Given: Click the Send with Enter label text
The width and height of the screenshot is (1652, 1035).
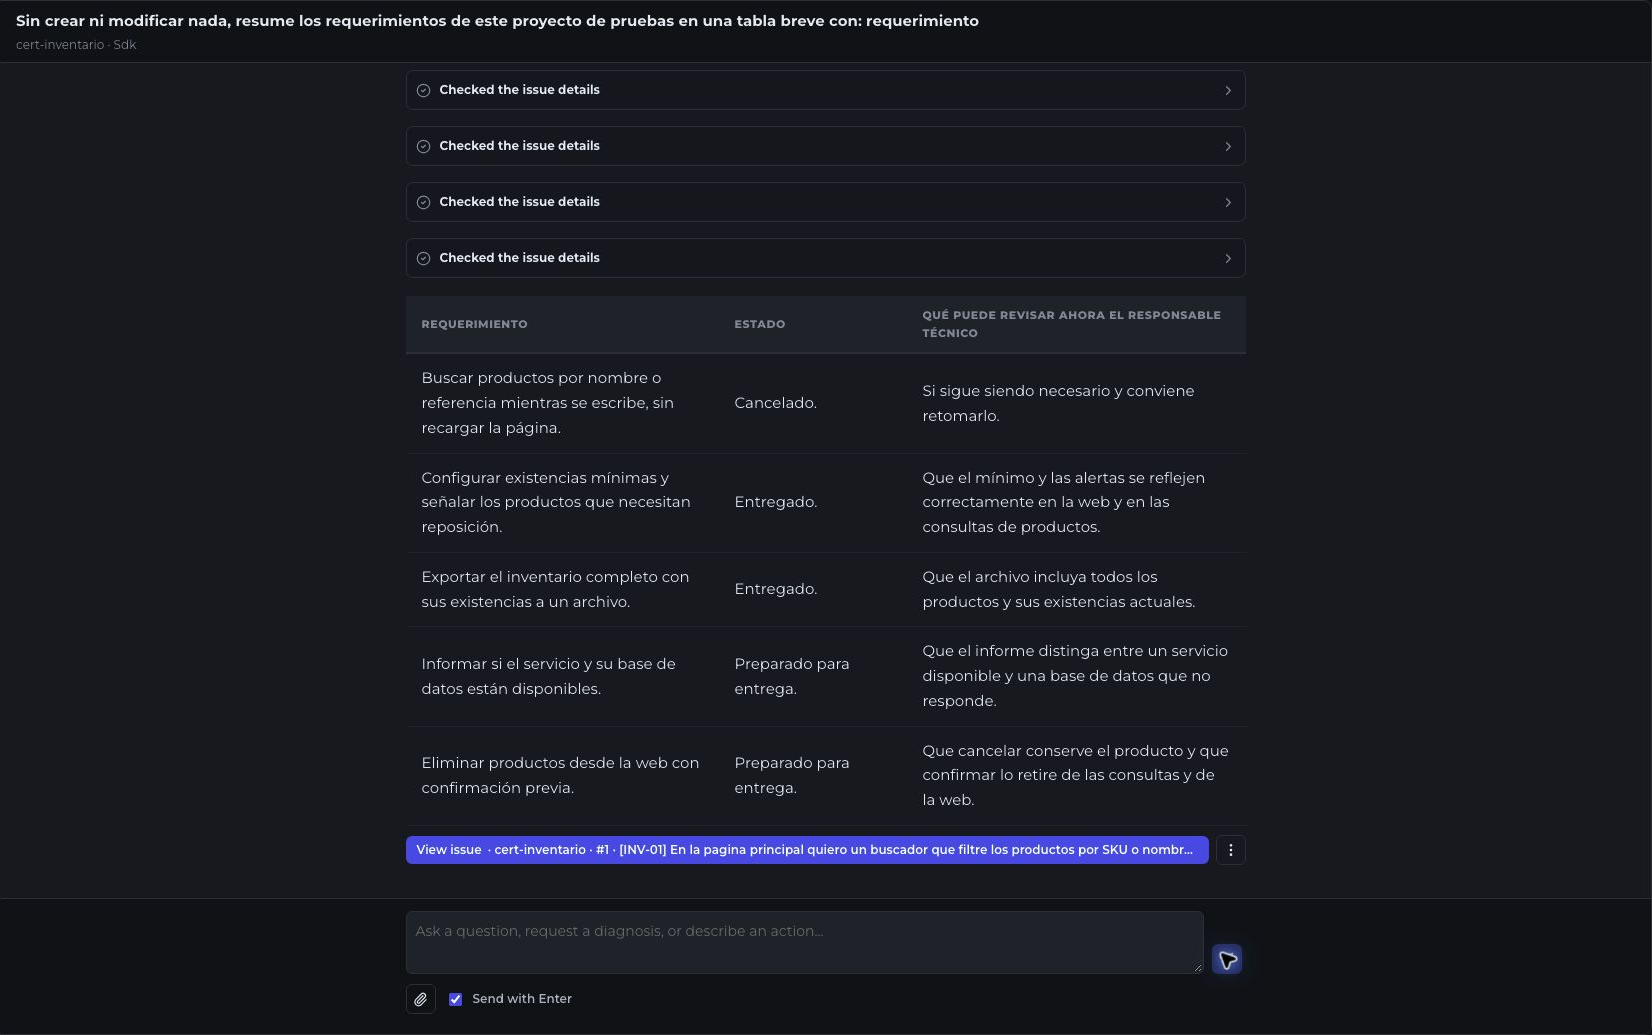Looking at the screenshot, I should 522,999.
